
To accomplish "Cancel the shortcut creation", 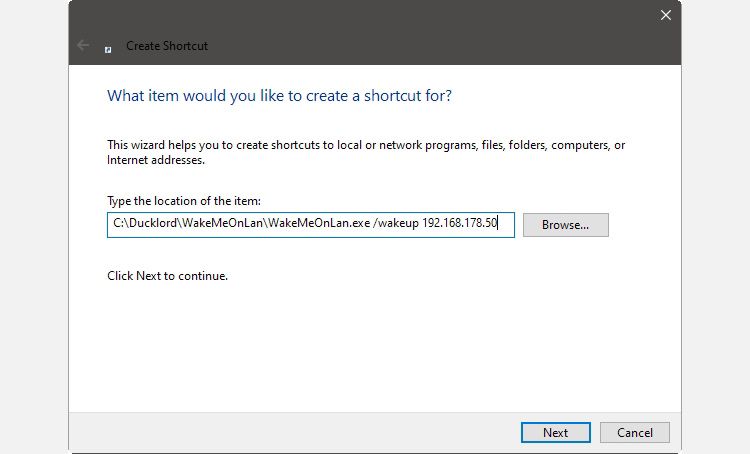I will pyautogui.click(x=635, y=433).
